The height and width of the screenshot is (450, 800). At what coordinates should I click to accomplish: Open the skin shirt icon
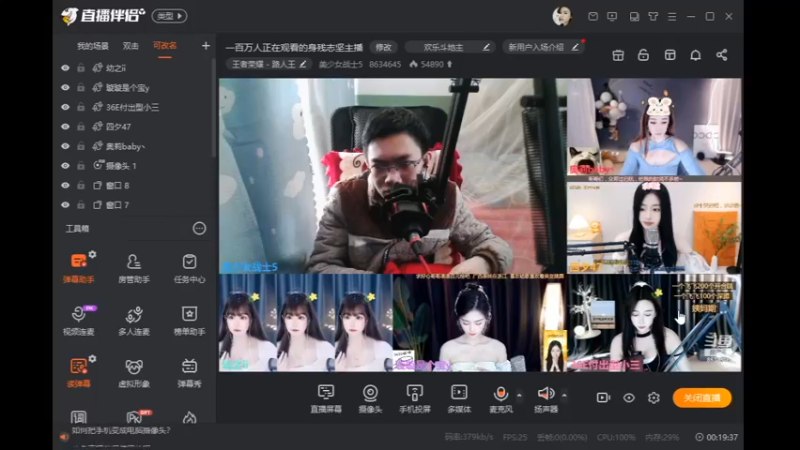[x=653, y=16]
